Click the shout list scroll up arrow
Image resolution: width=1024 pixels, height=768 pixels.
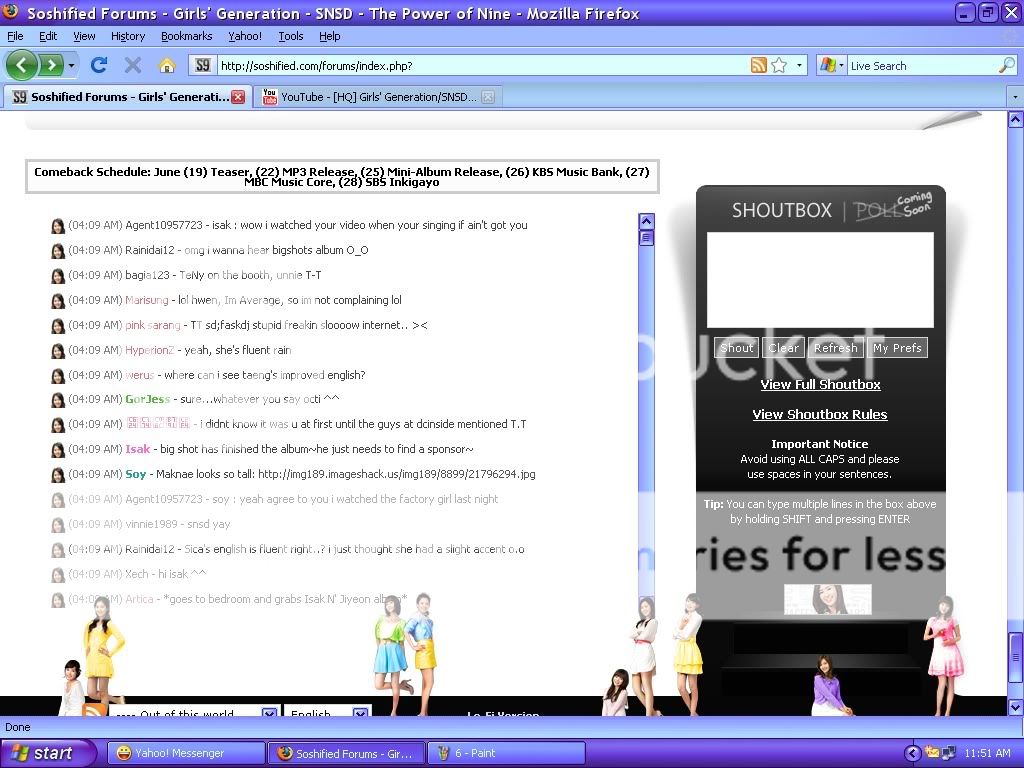pyautogui.click(x=646, y=221)
